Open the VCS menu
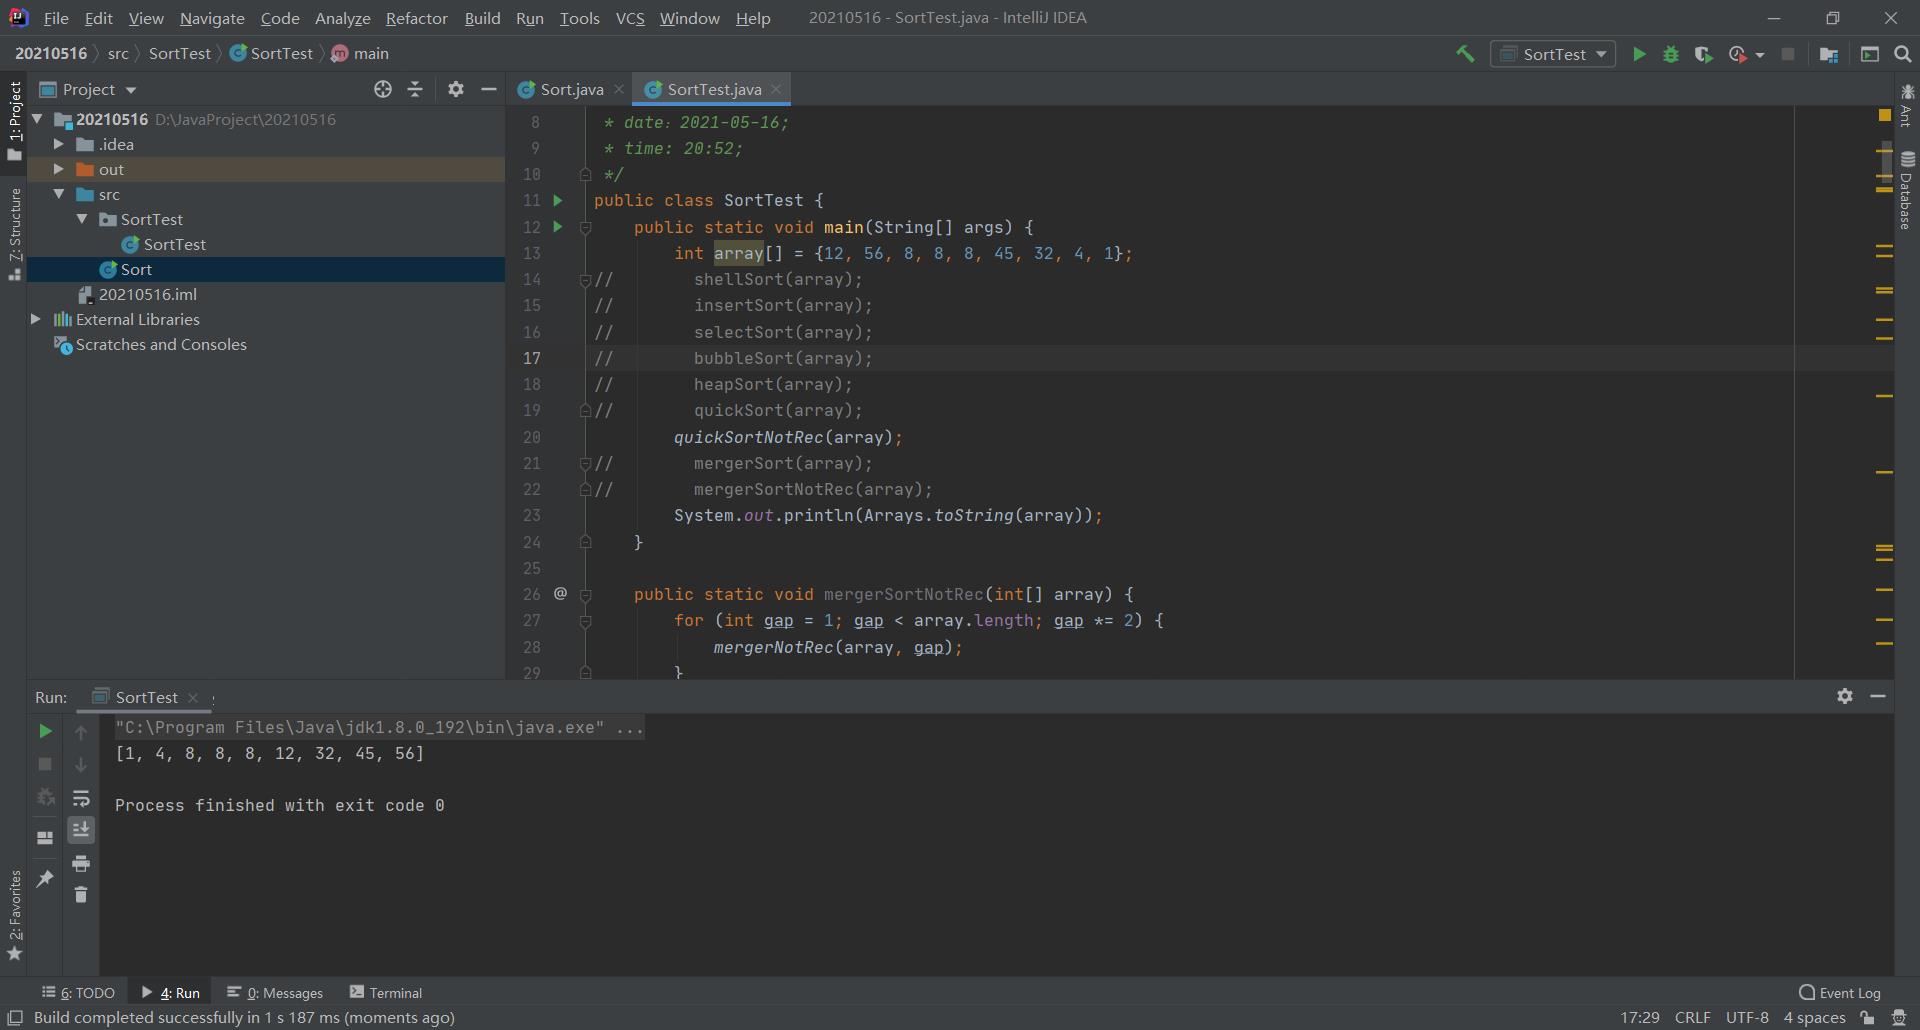 [630, 18]
